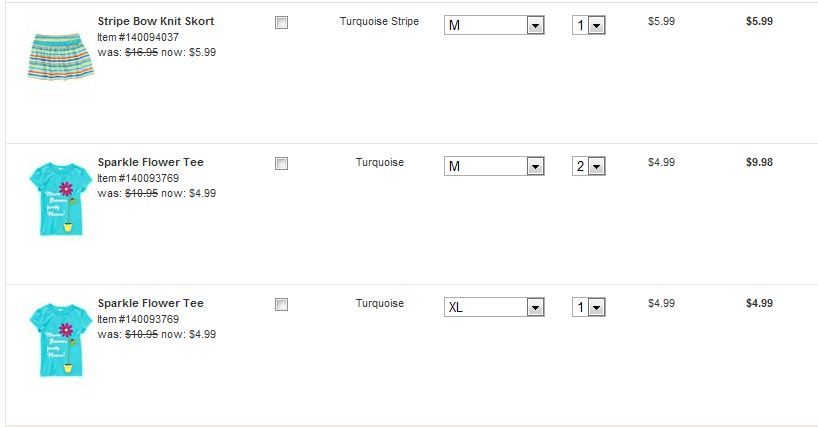Tick the checkbox for Stripe Bow Knit Skort
Screen dimensions: 818x427
coord(281,23)
